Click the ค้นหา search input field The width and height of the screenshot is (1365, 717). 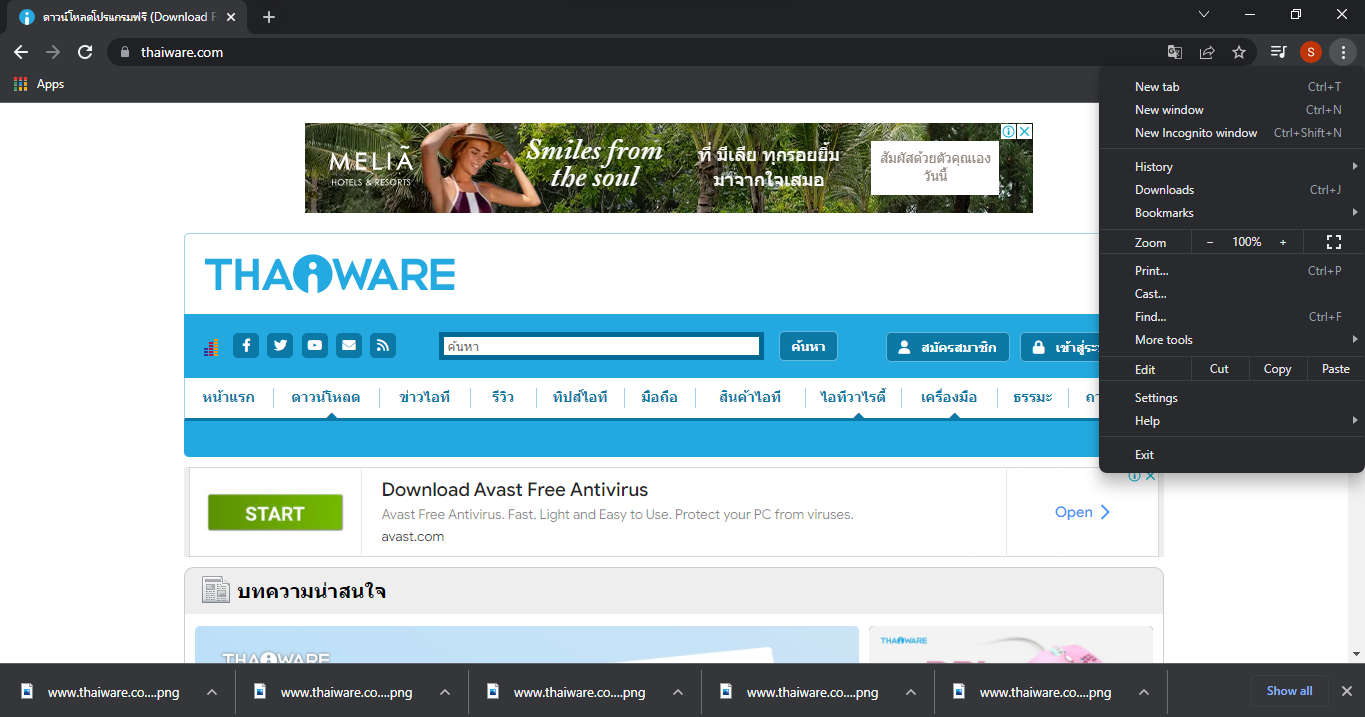pos(601,346)
